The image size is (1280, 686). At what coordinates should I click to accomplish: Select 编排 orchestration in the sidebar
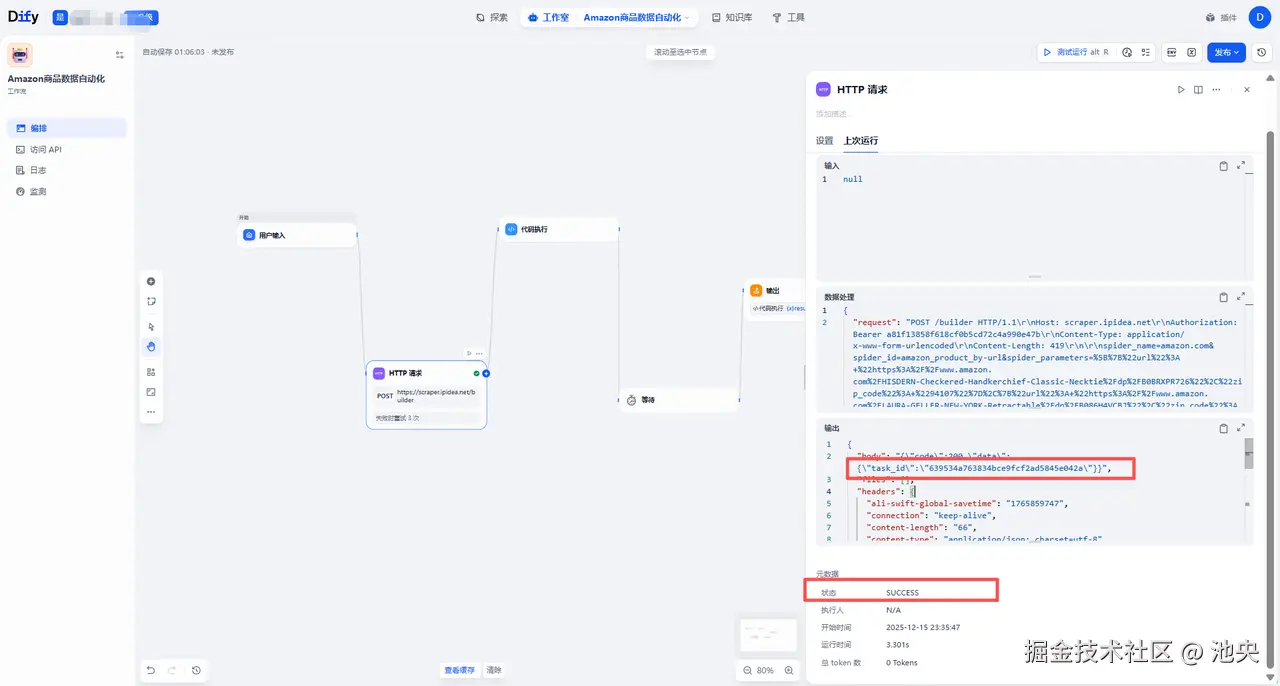[67, 128]
